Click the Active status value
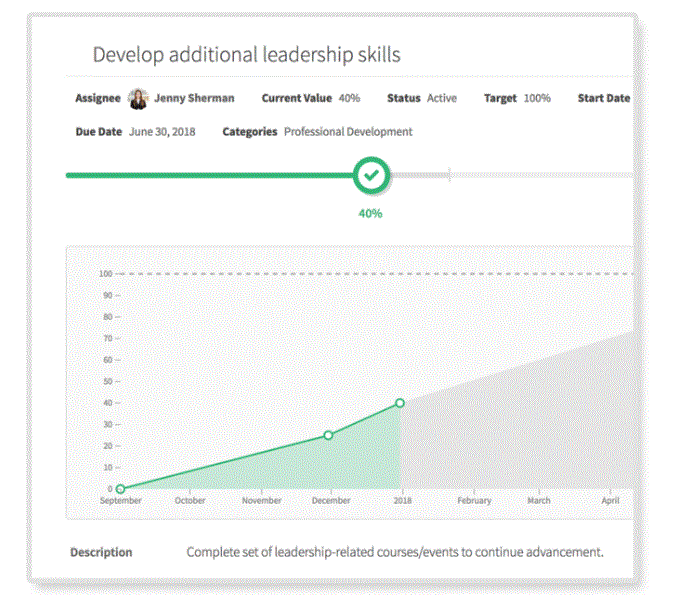Viewport: 676px width, 614px height. tap(441, 98)
